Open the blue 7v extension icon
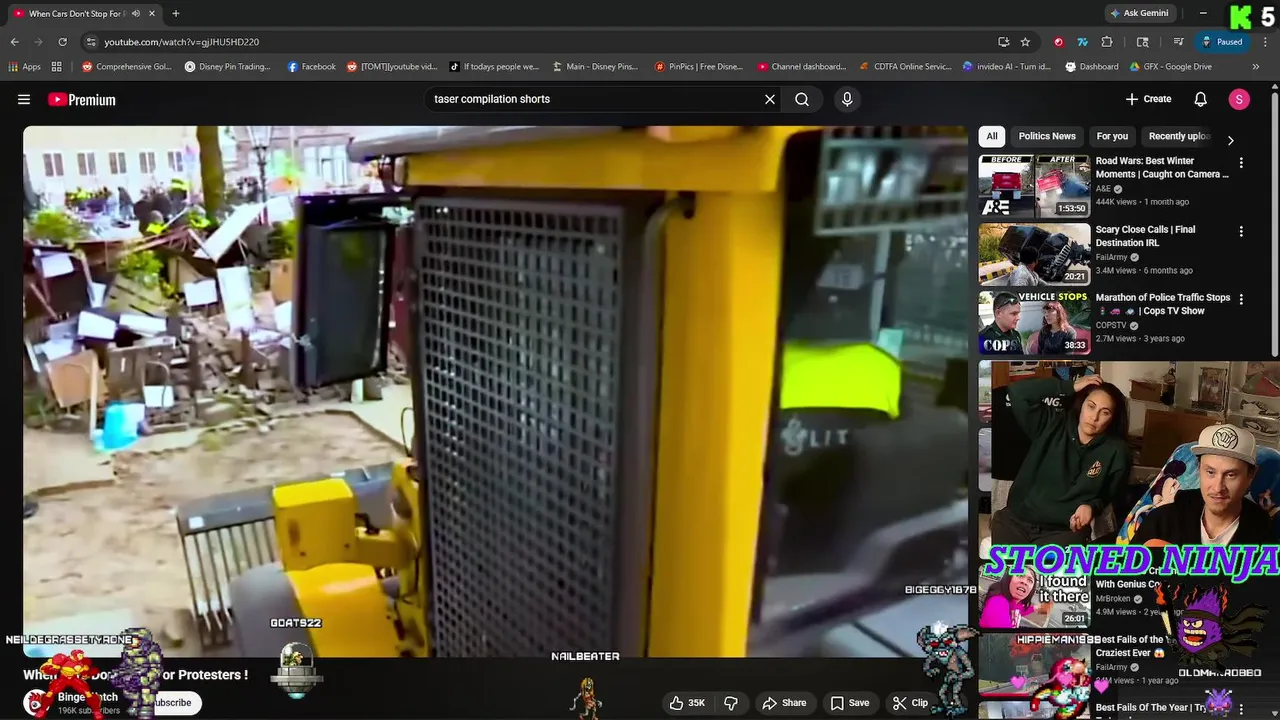1280x720 pixels. [x=1082, y=42]
